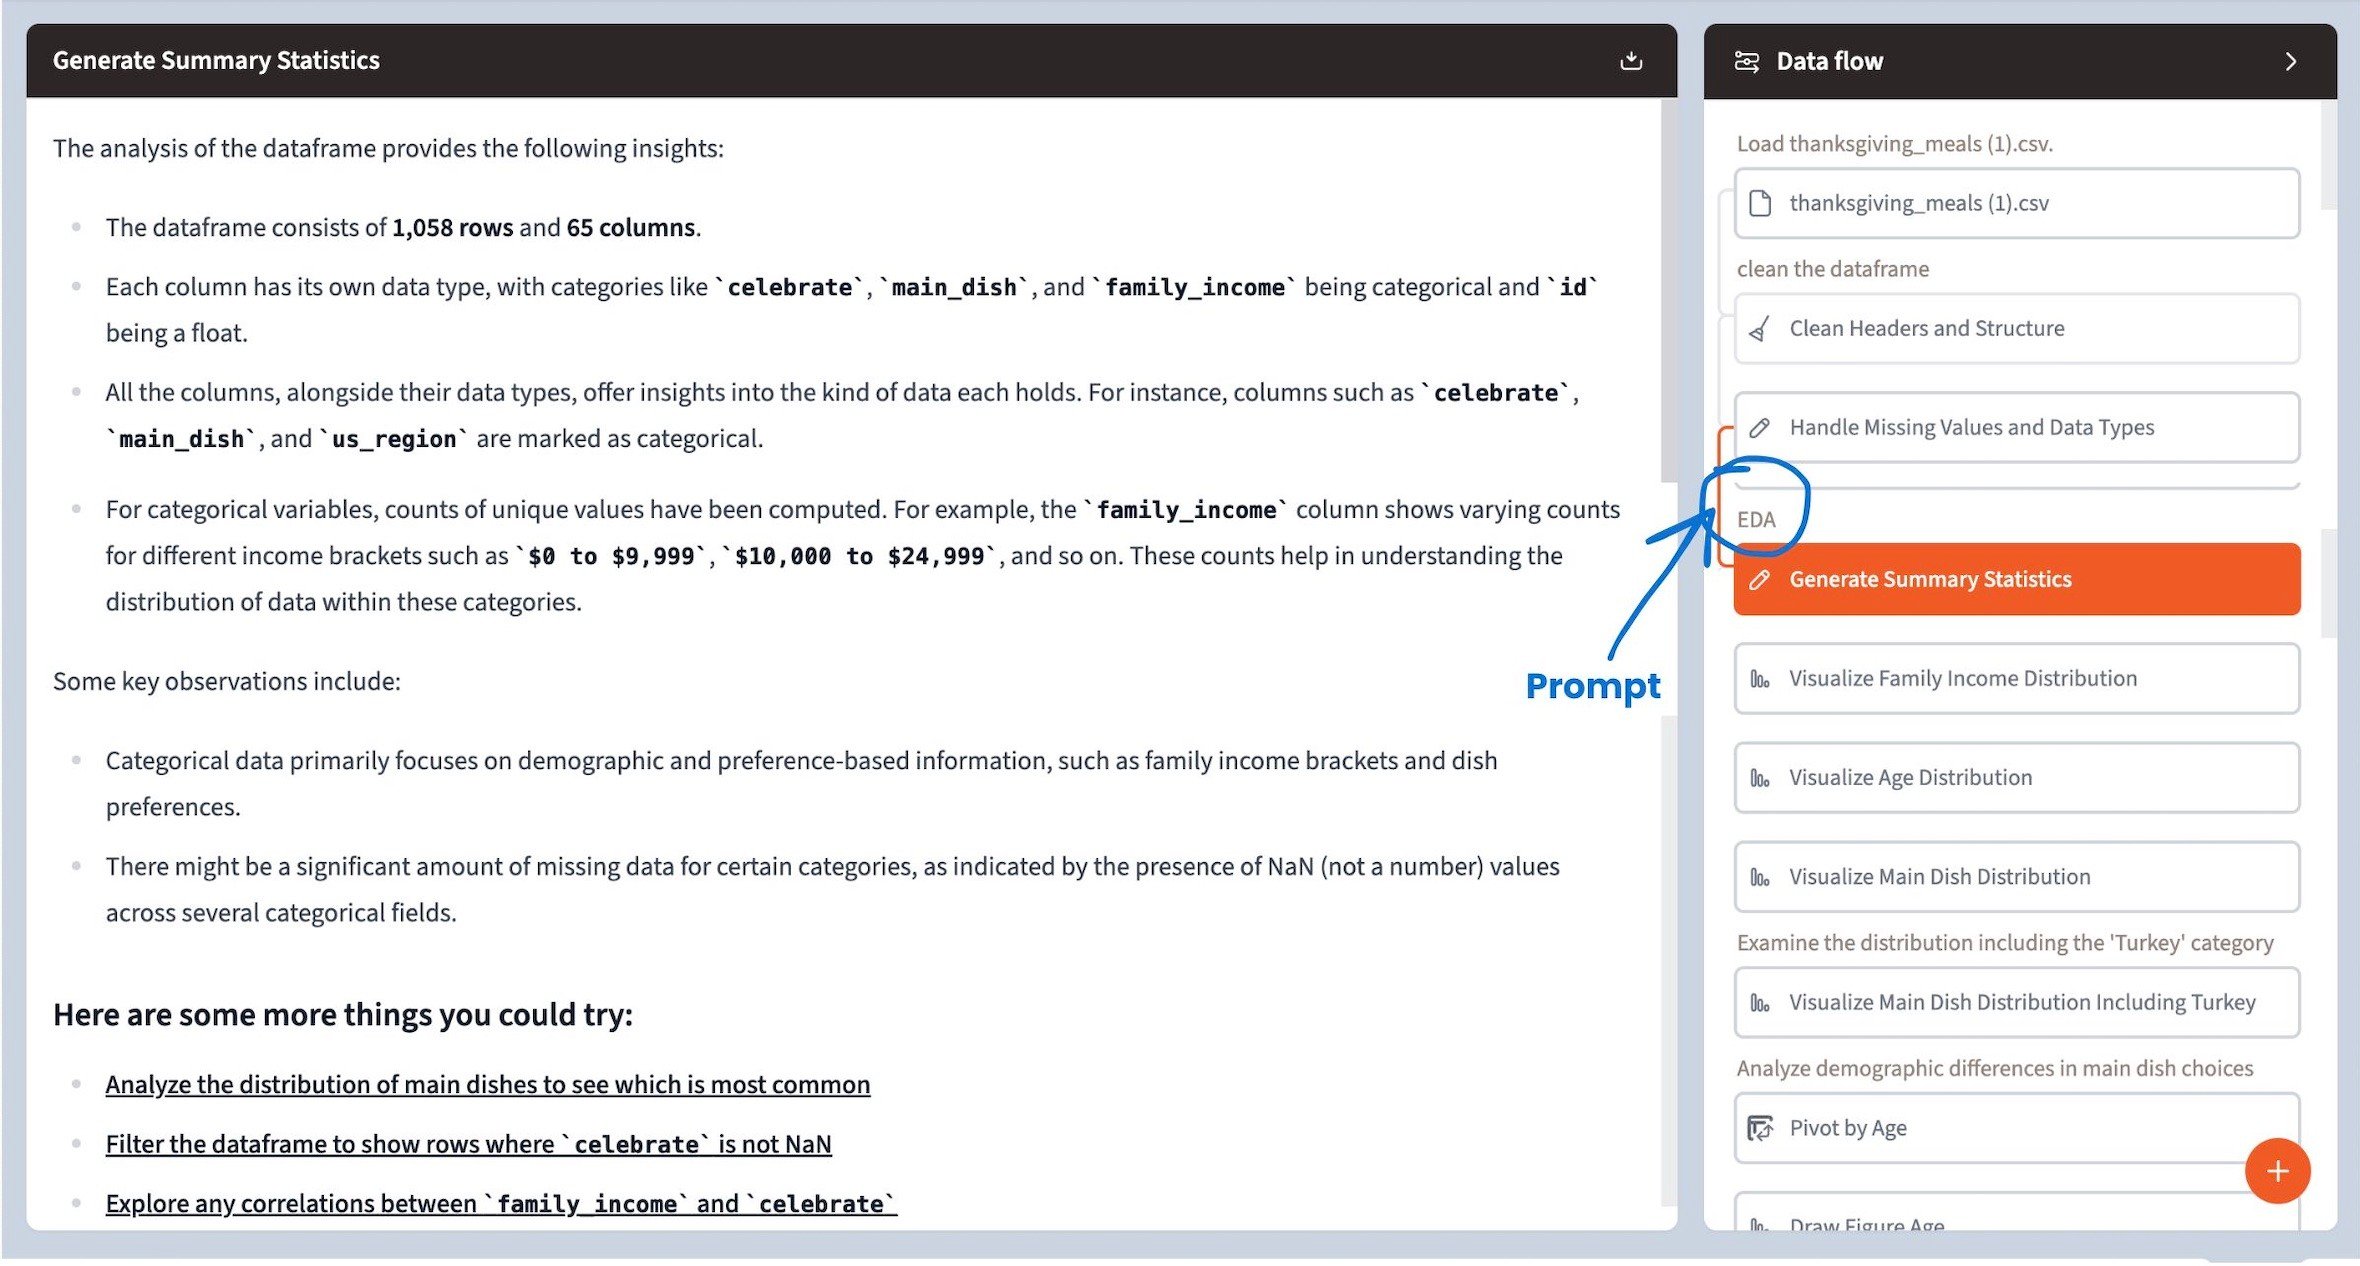
Task: Open Handle Missing Values and Data Types step
Action: click(x=2017, y=428)
